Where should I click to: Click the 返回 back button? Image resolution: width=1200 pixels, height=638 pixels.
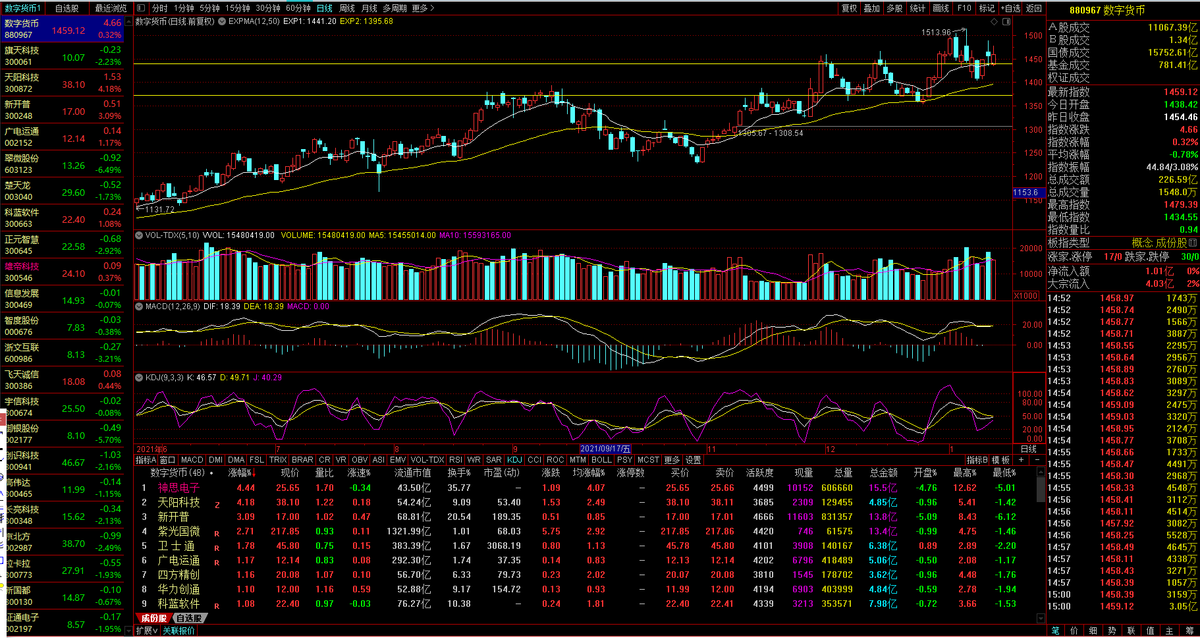[x=1033, y=7]
